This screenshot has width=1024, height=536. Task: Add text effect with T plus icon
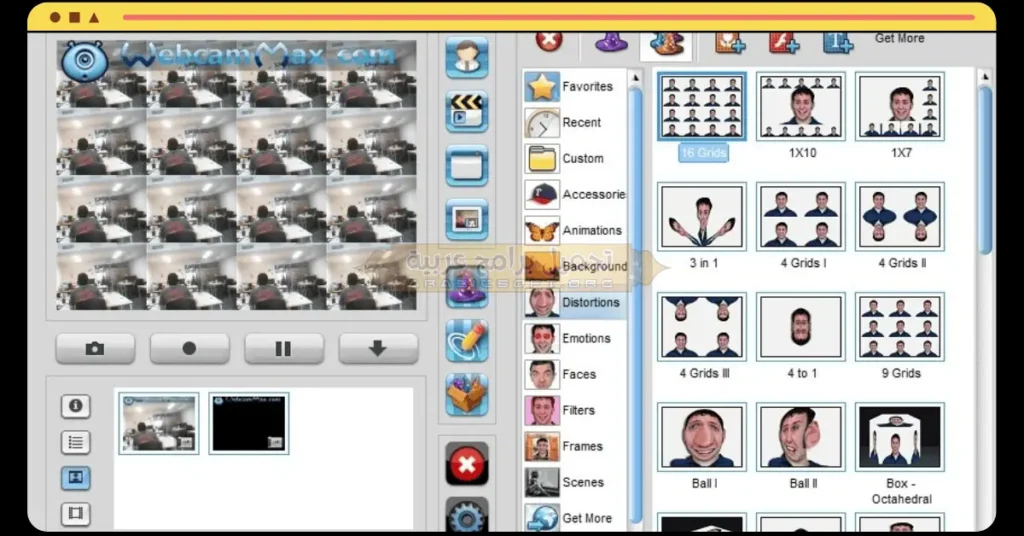click(x=838, y=43)
